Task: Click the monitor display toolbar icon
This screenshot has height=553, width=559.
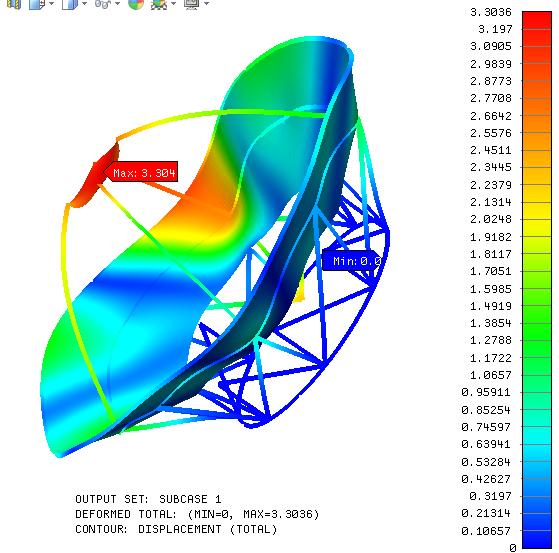Action: pyautogui.click(x=191, y=4)
